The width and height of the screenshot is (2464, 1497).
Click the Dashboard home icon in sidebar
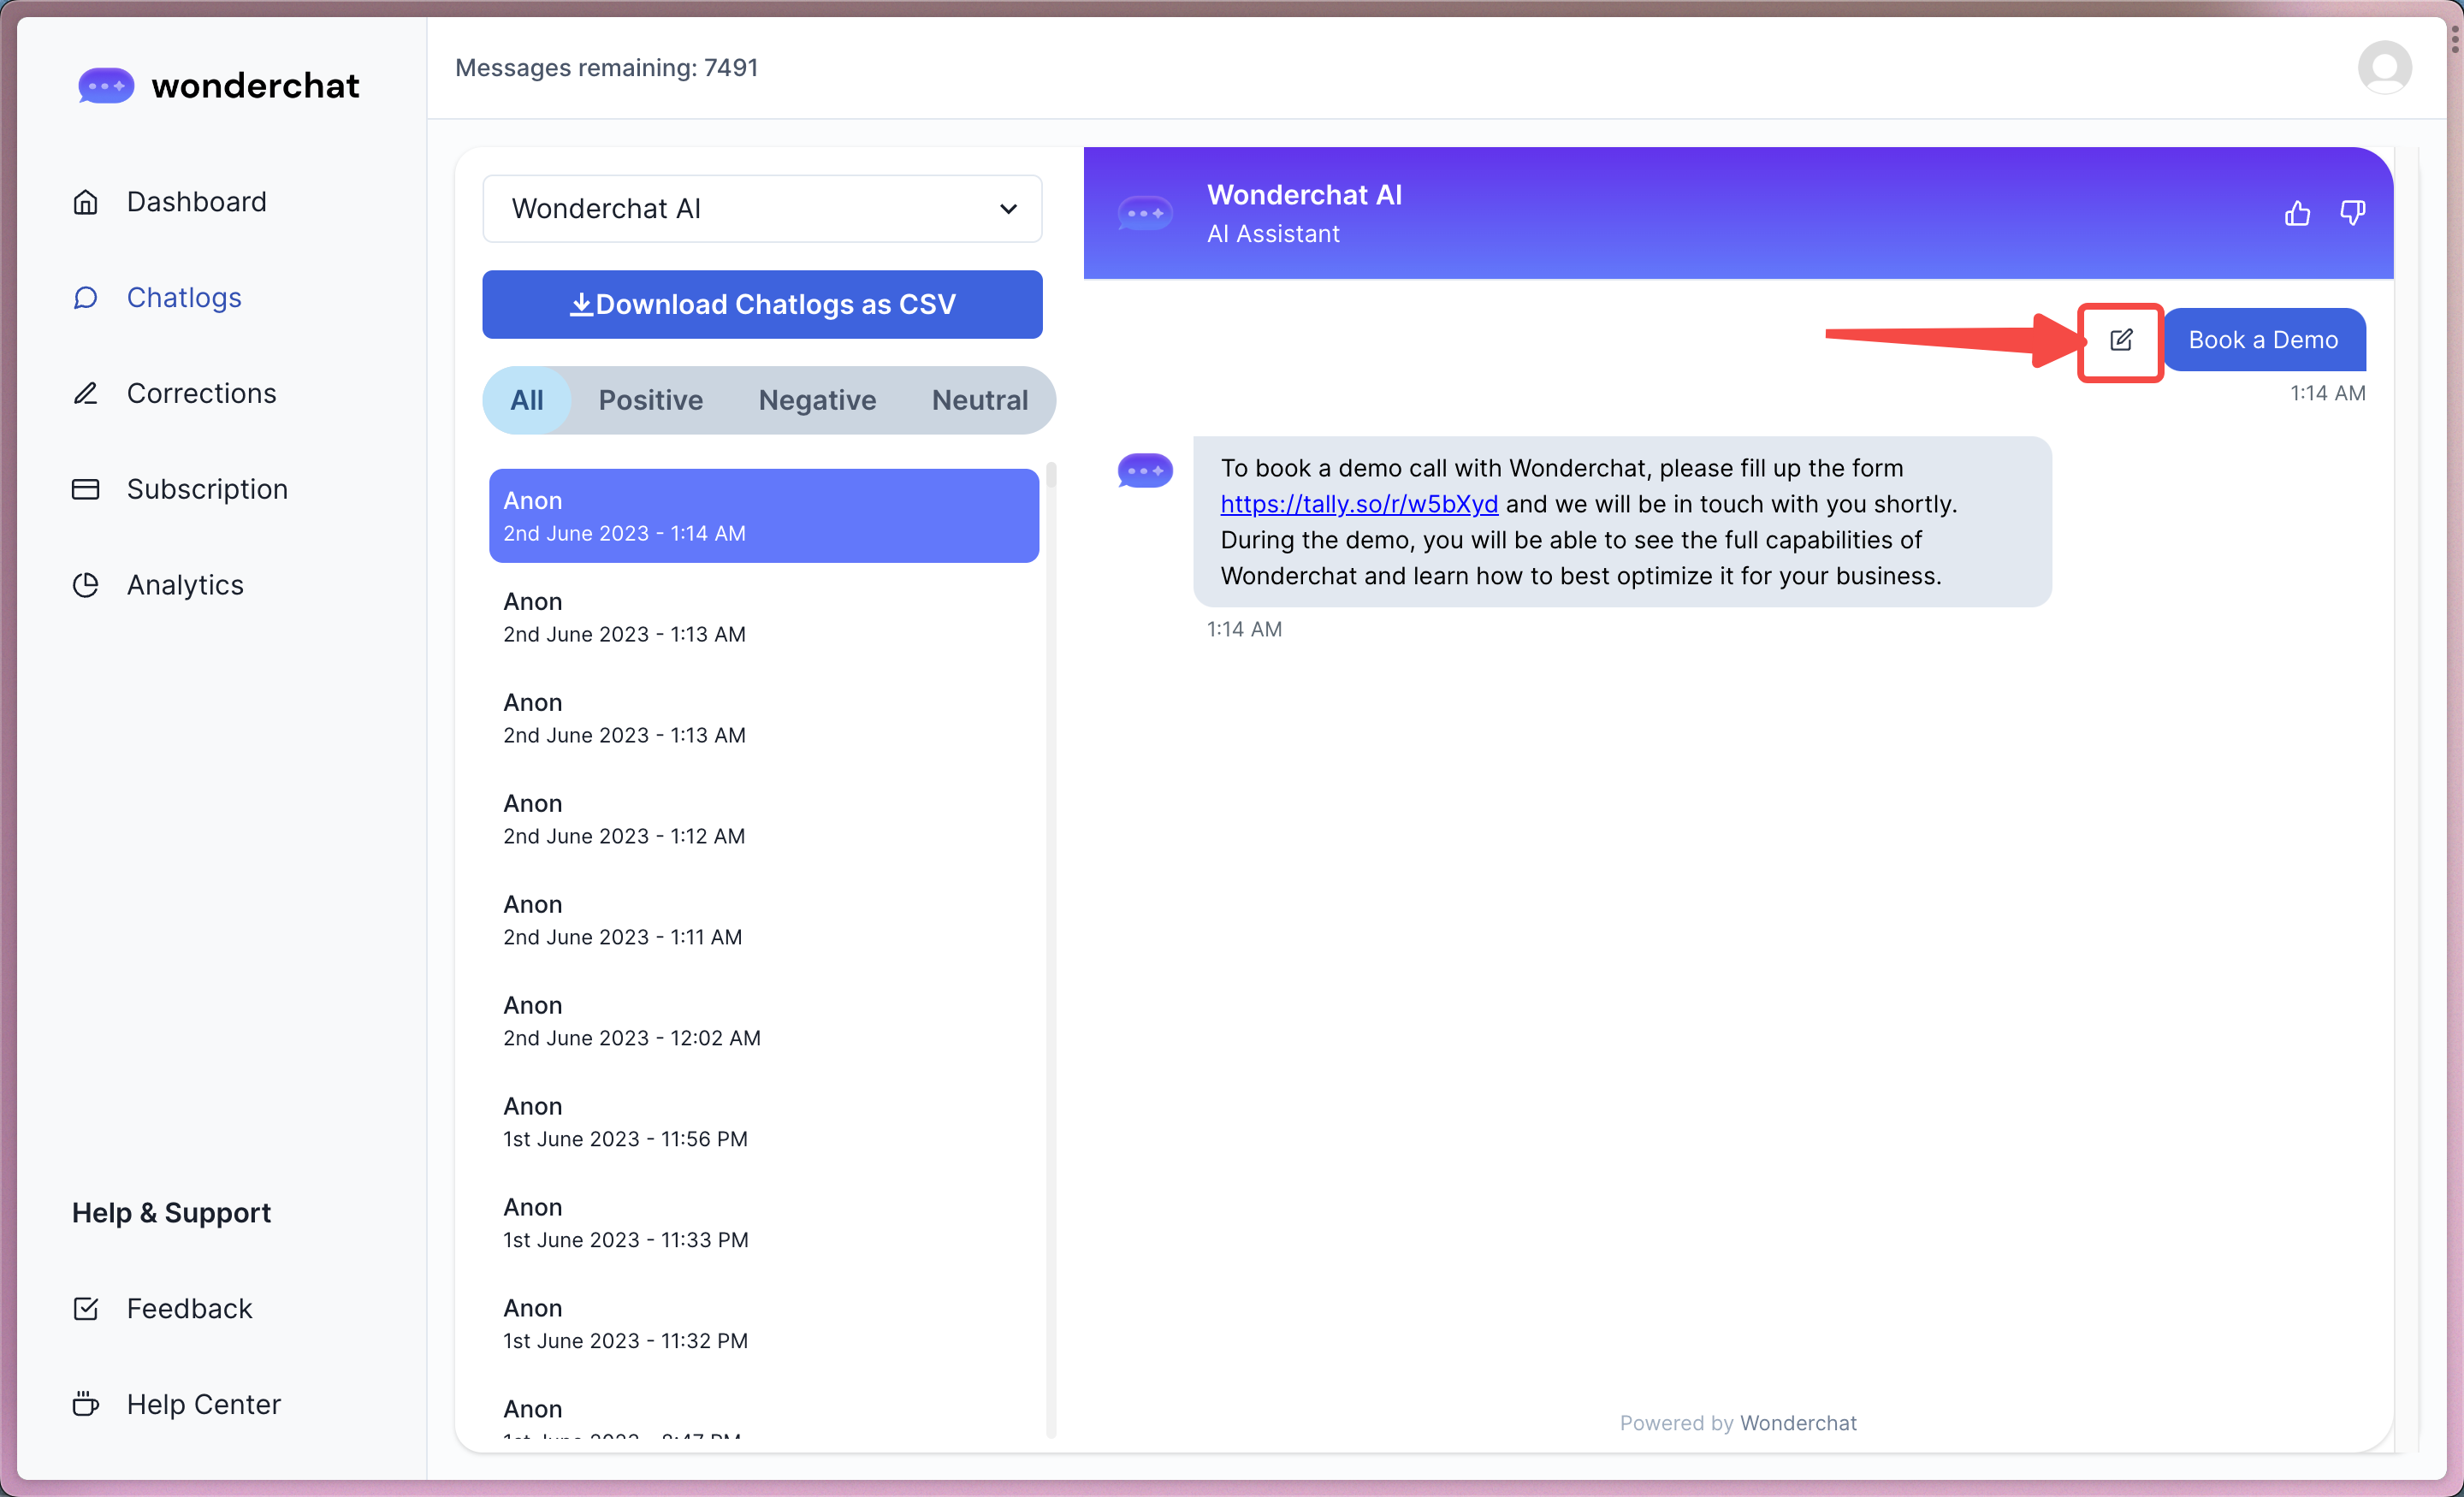[86, 202]
